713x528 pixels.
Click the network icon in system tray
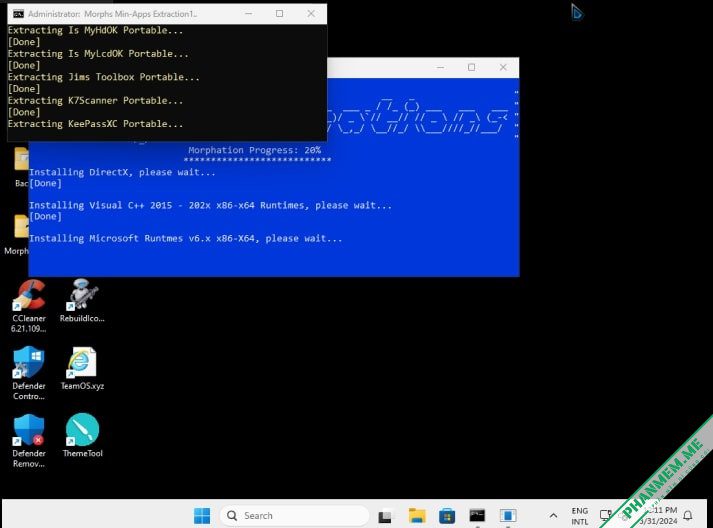(x=606, y=515)
